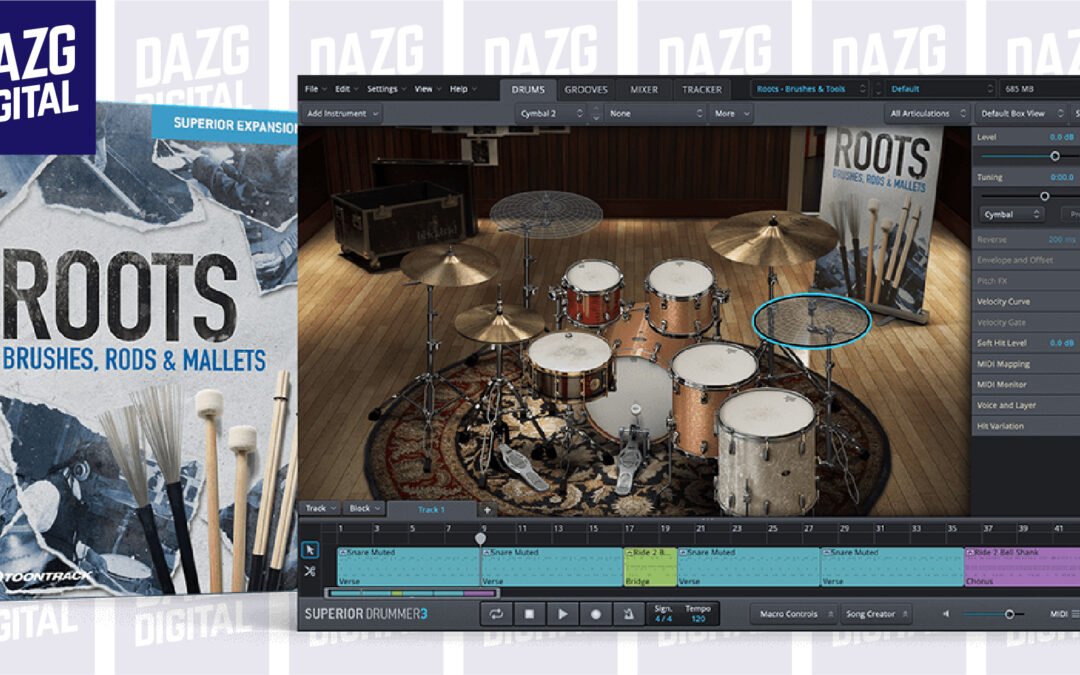
Task: Expand the More dropdown
Action: (730, 114)
